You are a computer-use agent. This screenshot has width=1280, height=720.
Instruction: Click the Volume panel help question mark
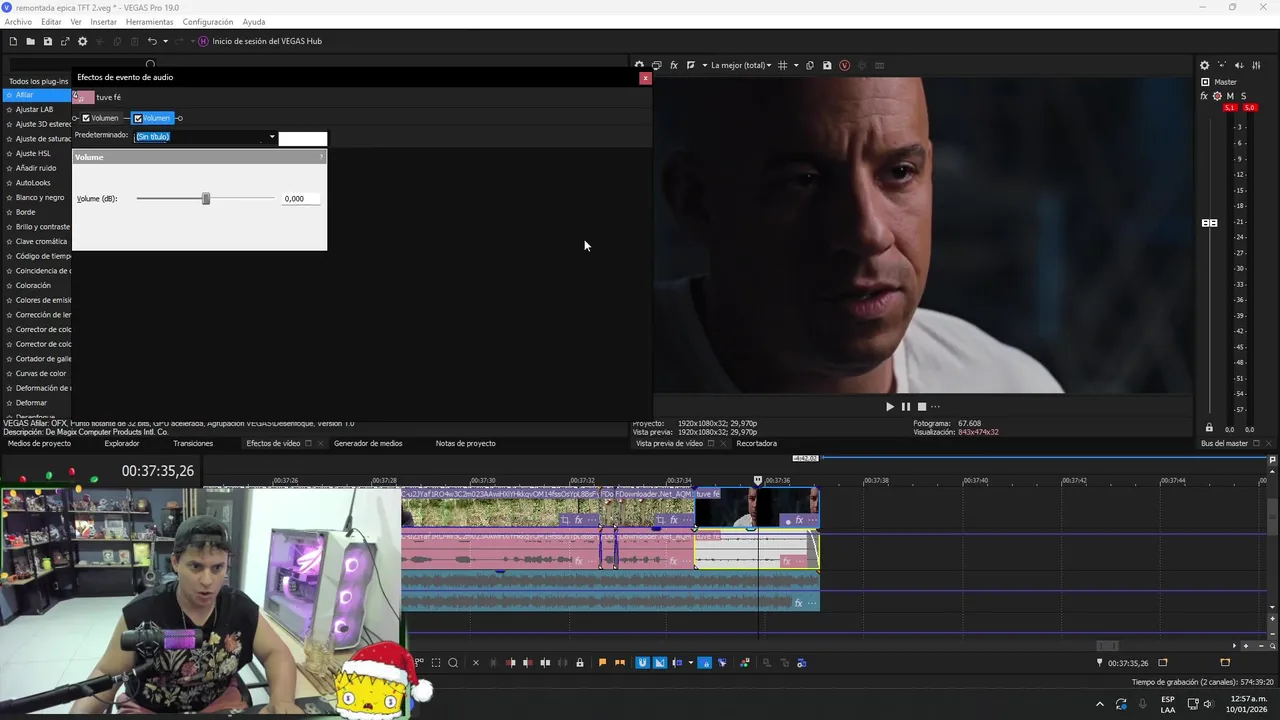click(x=321, y=157)
